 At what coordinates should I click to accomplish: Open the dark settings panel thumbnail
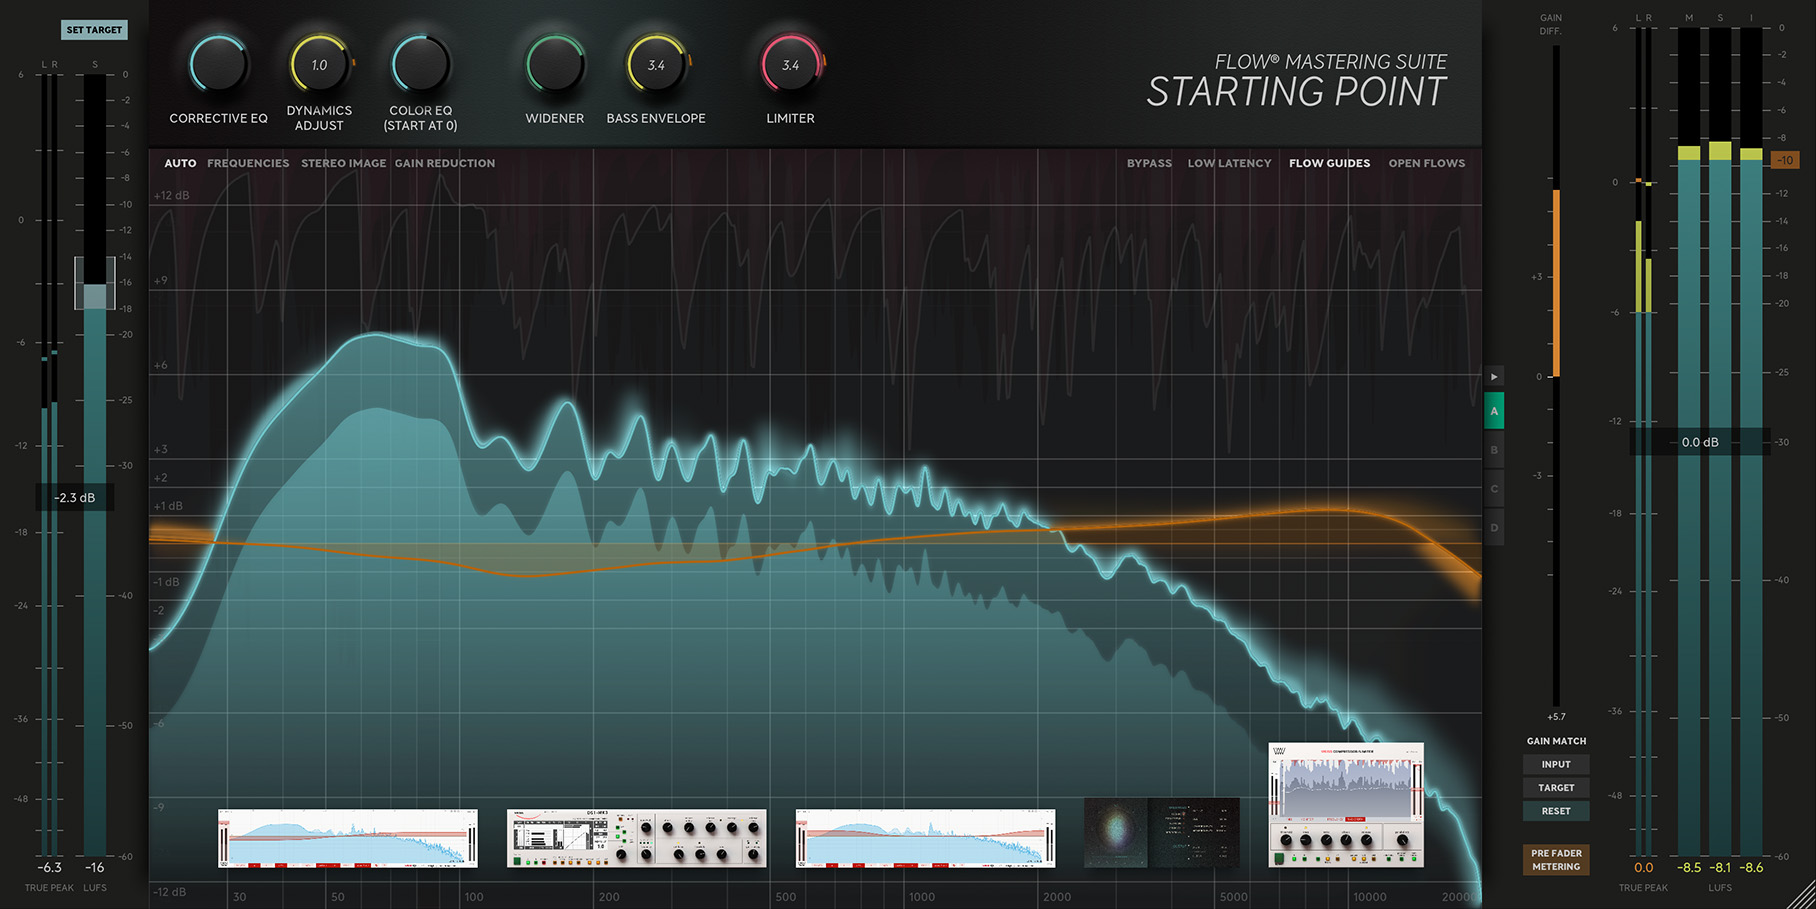(1194, 832)
